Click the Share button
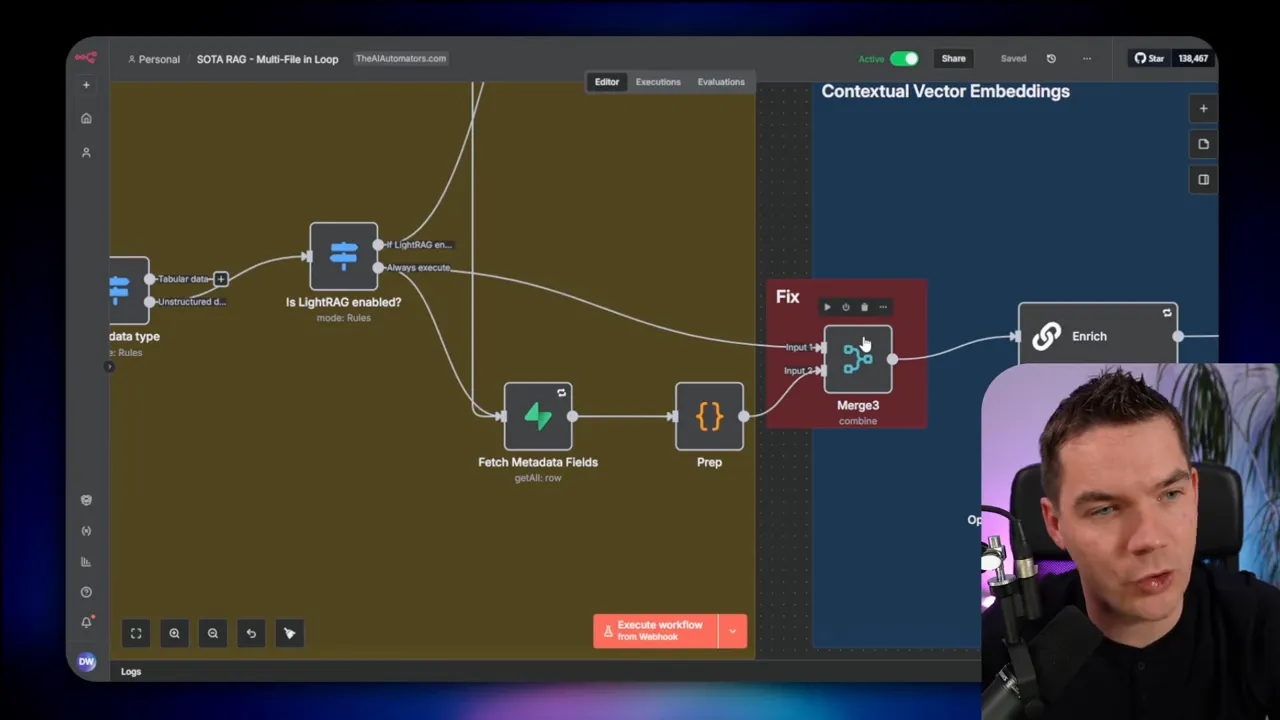 tap(953, 59)
